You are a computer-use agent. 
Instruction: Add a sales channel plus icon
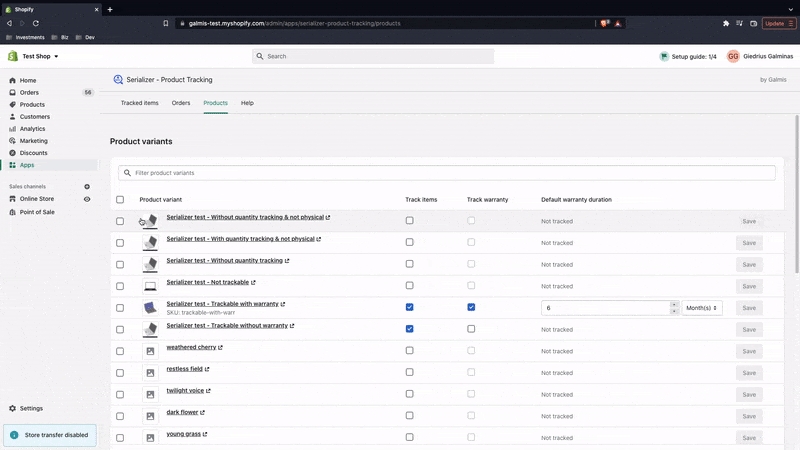[87, 187]
